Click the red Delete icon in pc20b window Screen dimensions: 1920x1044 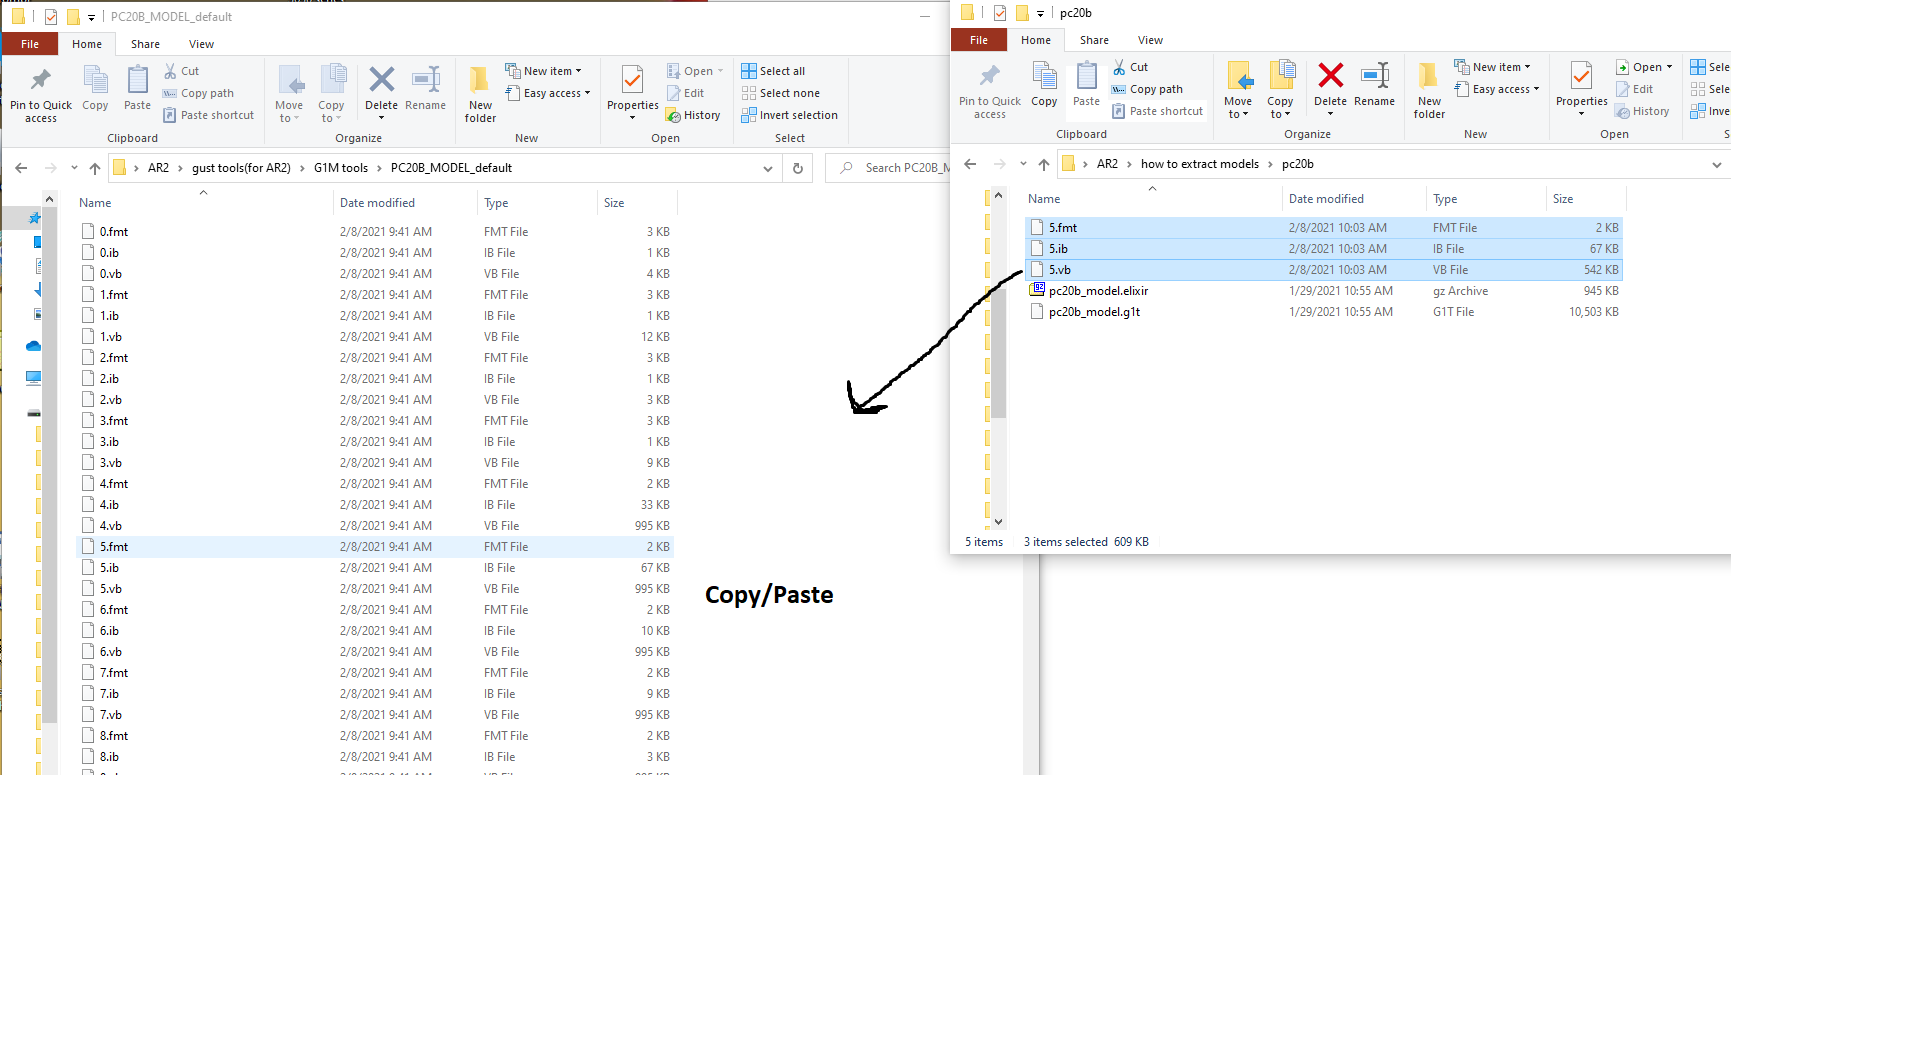point(1330,76)
